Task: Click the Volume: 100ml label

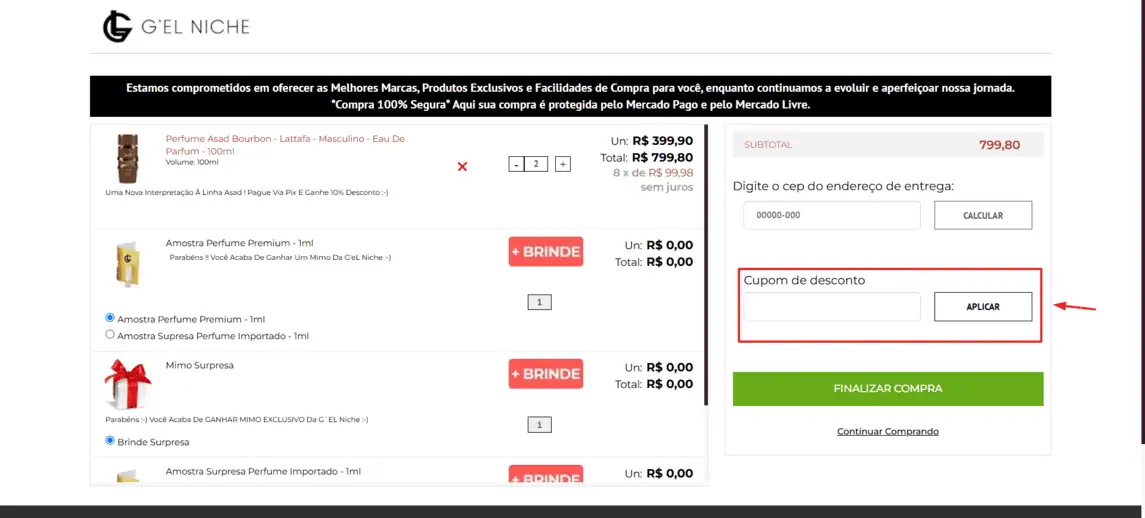Action: coord(193,161)
